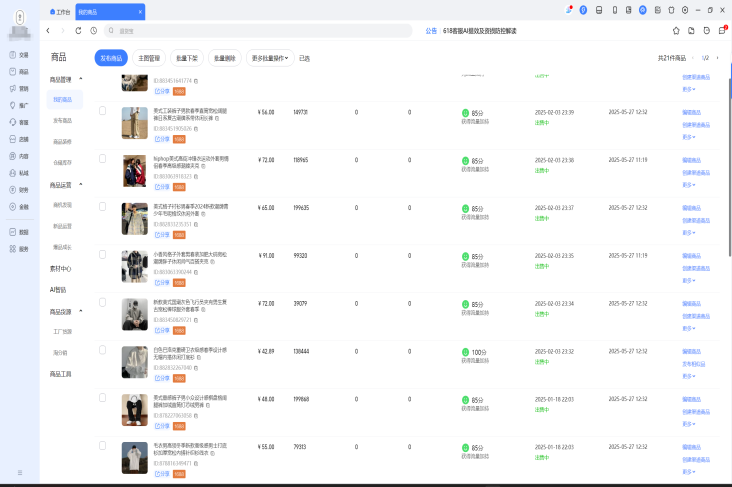Open 店铺 (shop) in left sidebar
The width and height of the screenshot is (732, 487).
tap(18, 139)
